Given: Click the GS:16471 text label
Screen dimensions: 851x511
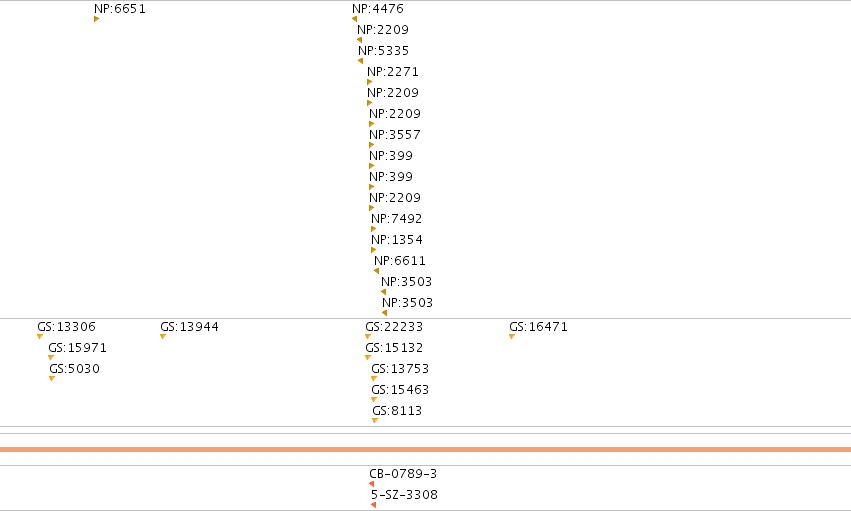Looking at the screenshot, I should [538, 327].
